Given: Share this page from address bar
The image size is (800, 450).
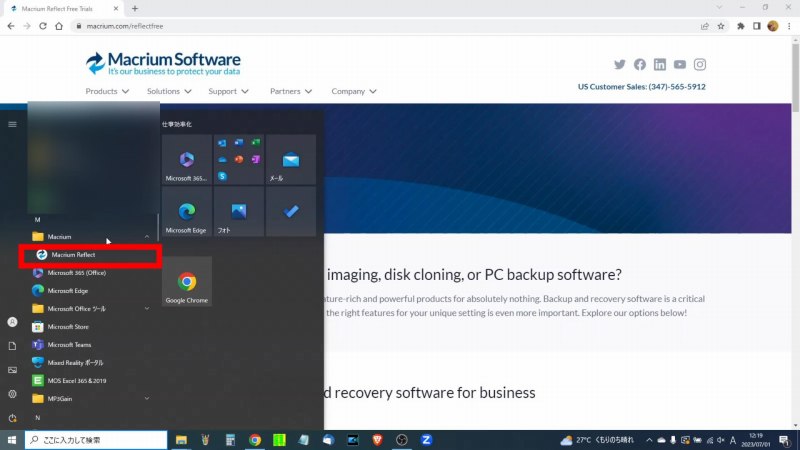Looking at the screenshot, I should (x=705, y=26).
